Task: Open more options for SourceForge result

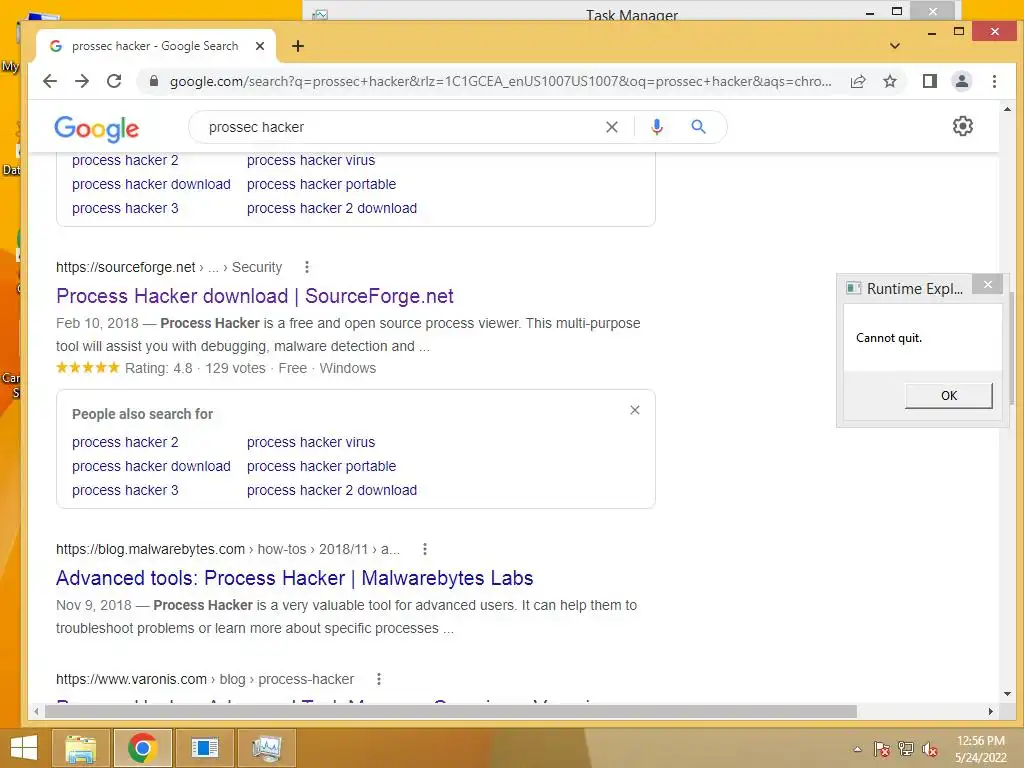Action: [307, 267]
